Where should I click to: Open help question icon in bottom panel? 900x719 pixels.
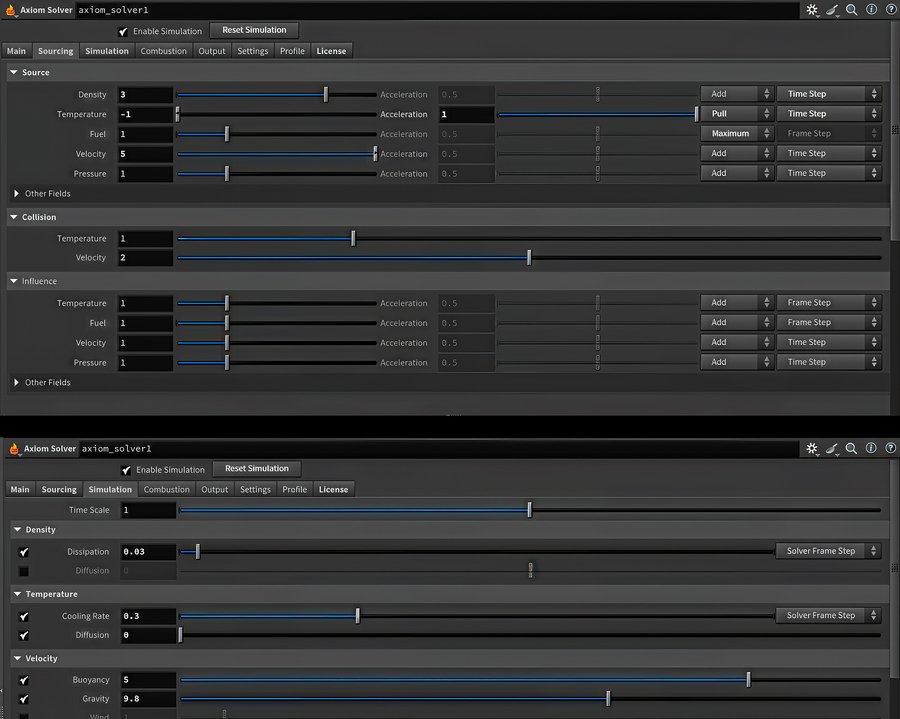click(890, 448)
